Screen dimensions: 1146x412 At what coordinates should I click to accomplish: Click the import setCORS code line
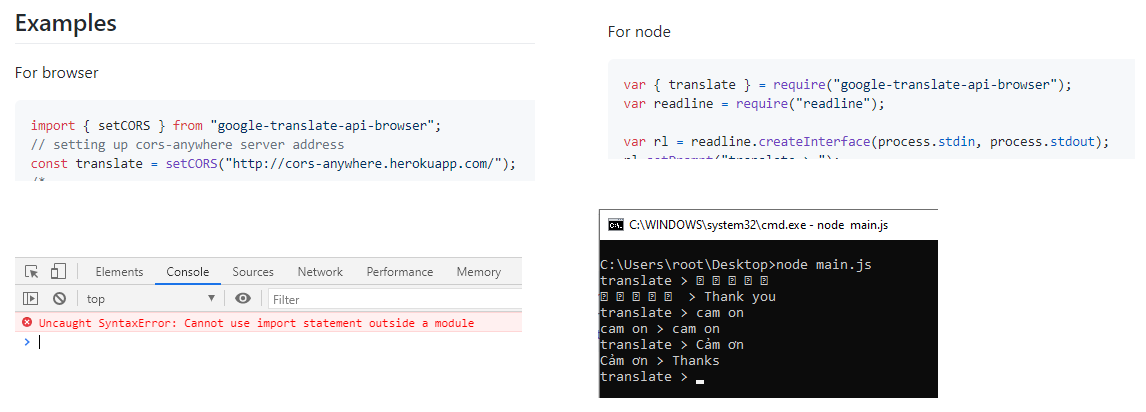pyautogui.click(x=236, y=125)
